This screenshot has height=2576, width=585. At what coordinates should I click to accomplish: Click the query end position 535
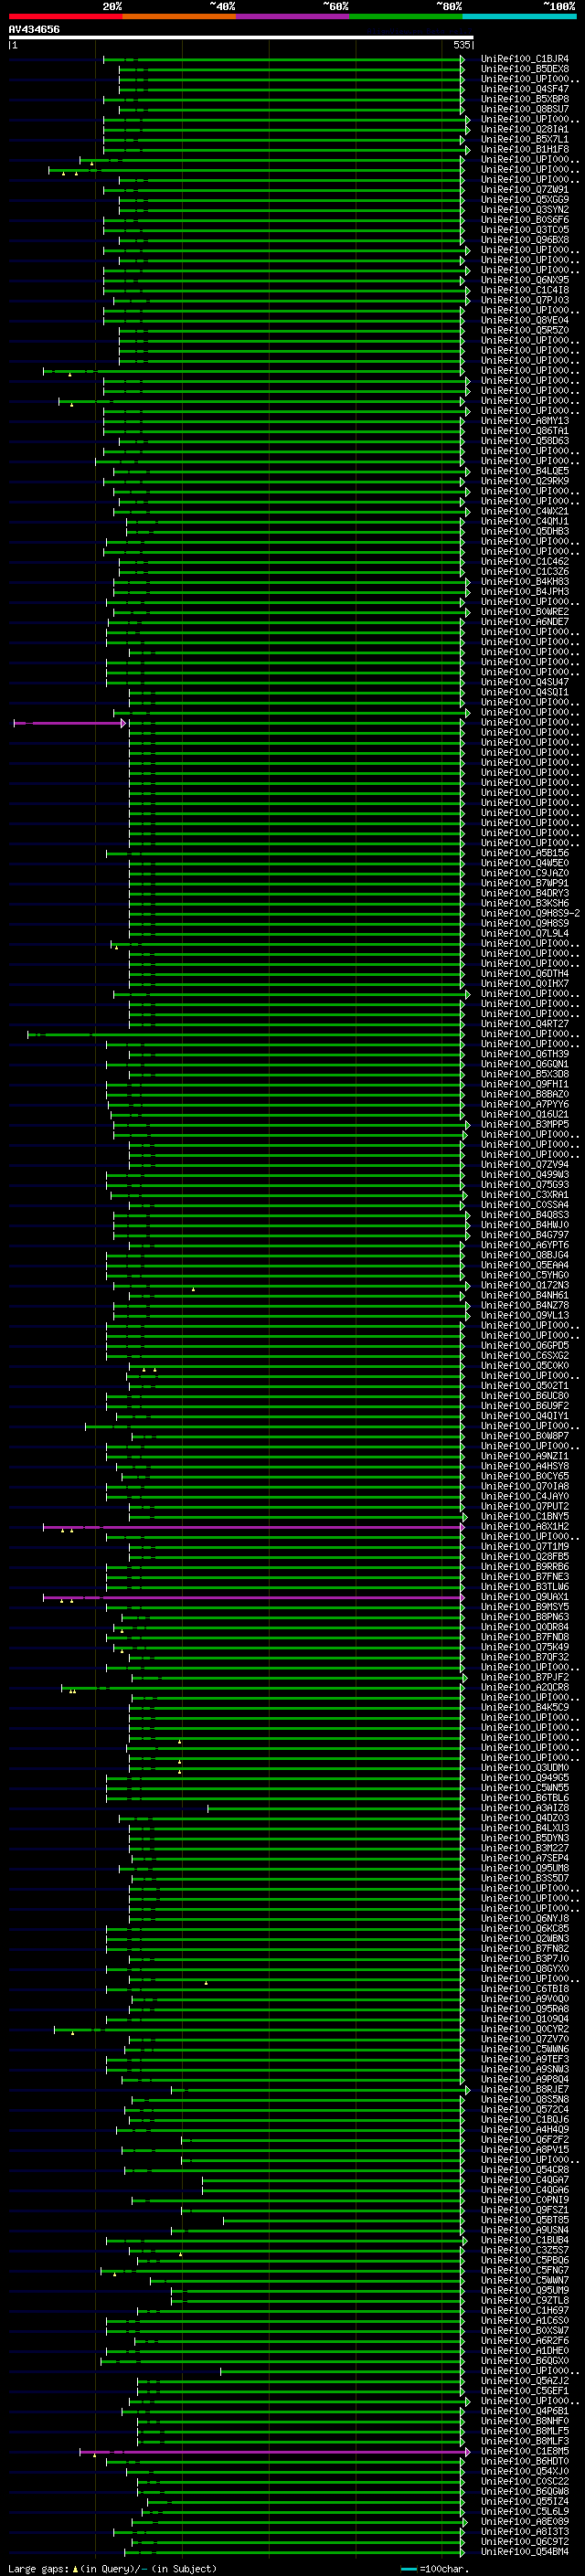click(462, 45)
